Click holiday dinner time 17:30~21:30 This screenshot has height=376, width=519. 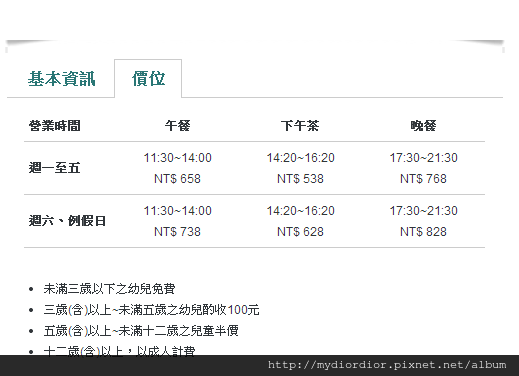424,211
